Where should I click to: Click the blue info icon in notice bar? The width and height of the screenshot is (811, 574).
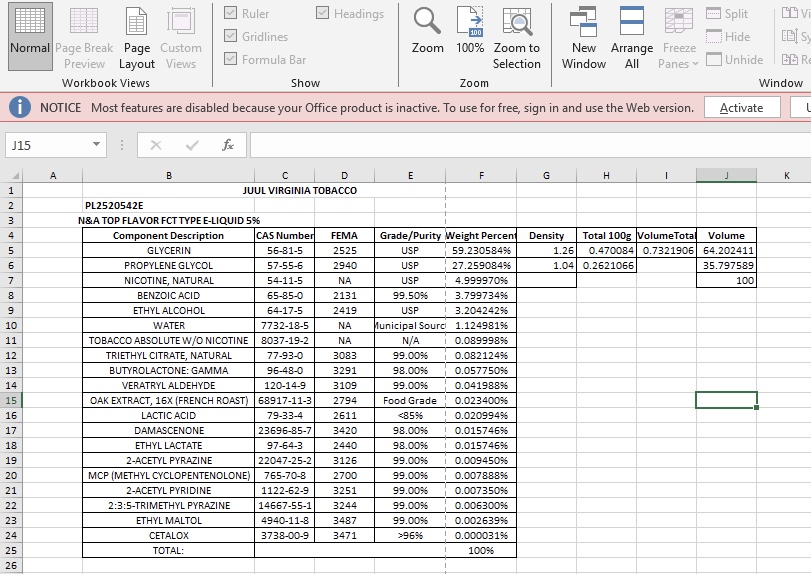click(20, 108)
